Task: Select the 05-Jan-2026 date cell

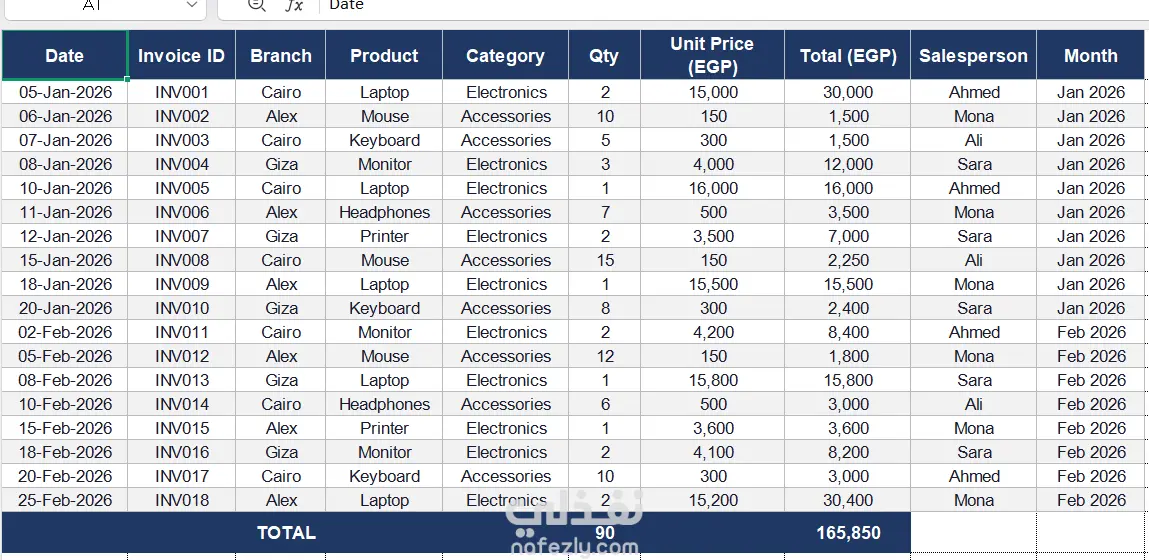Action: coord(64,92)
